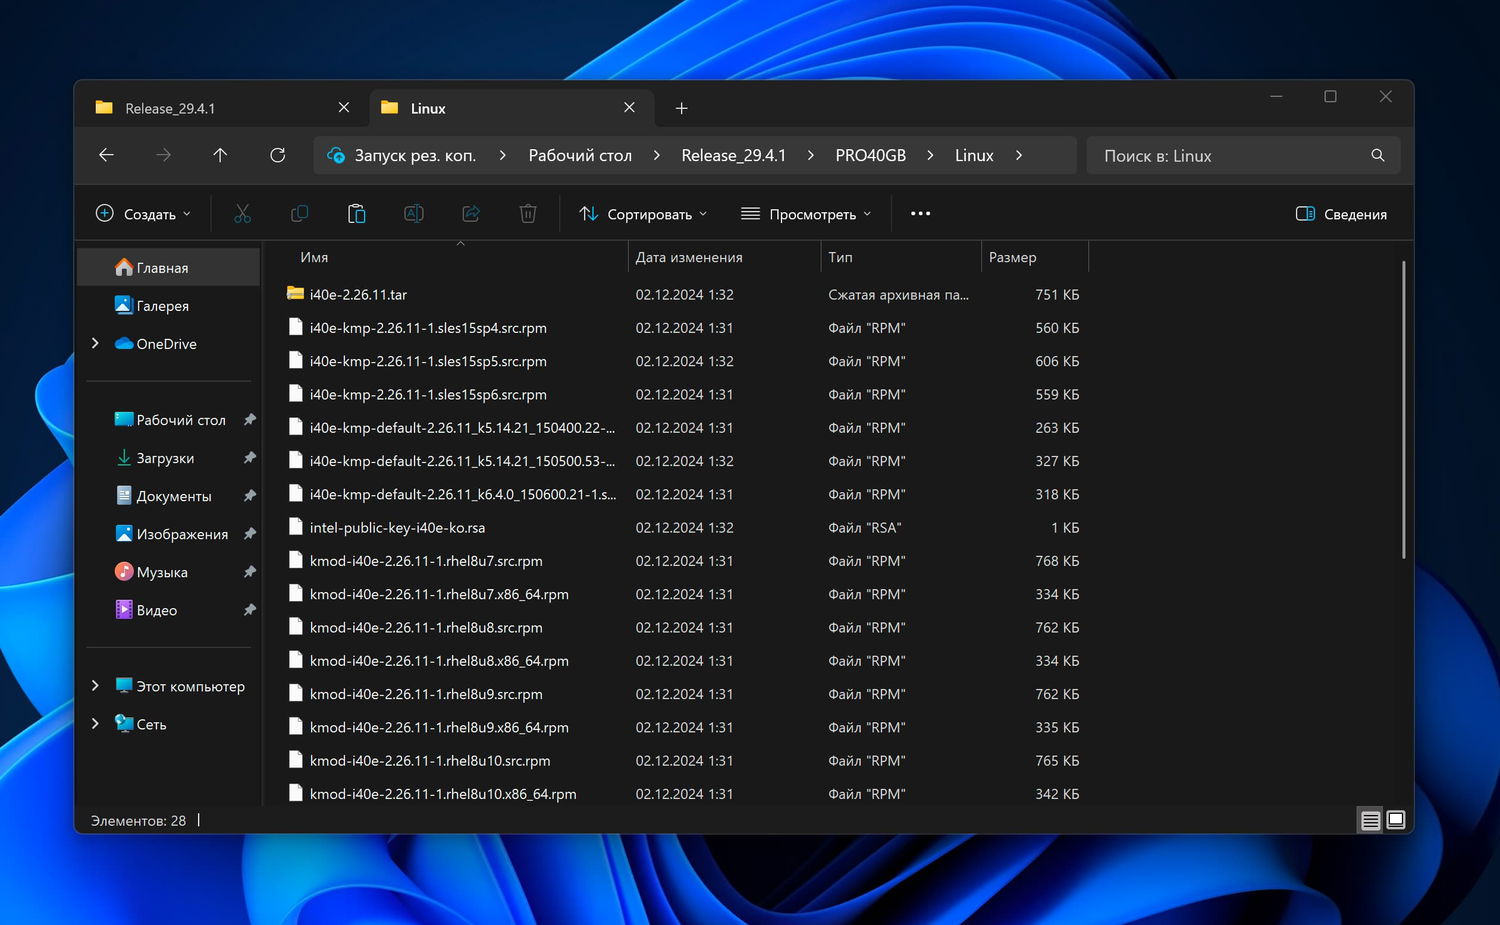1500x925 pixels.
Task: Go up one folder level
Action: [220, 155]
